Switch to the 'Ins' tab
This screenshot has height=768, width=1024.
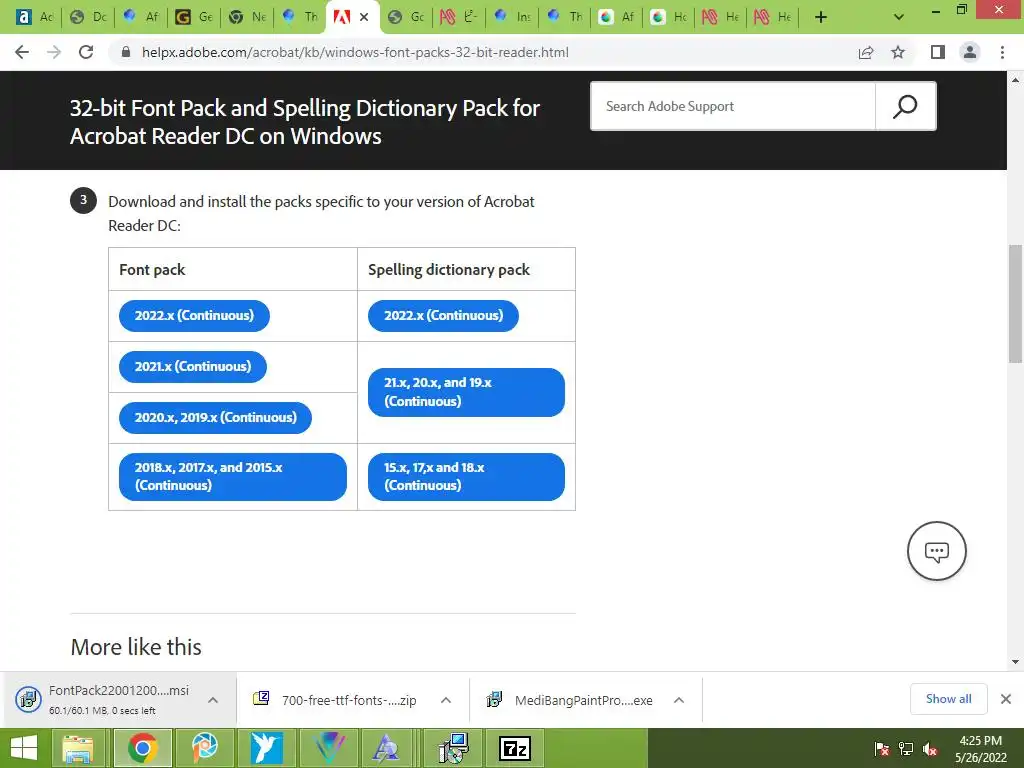(x=511, y=17)
